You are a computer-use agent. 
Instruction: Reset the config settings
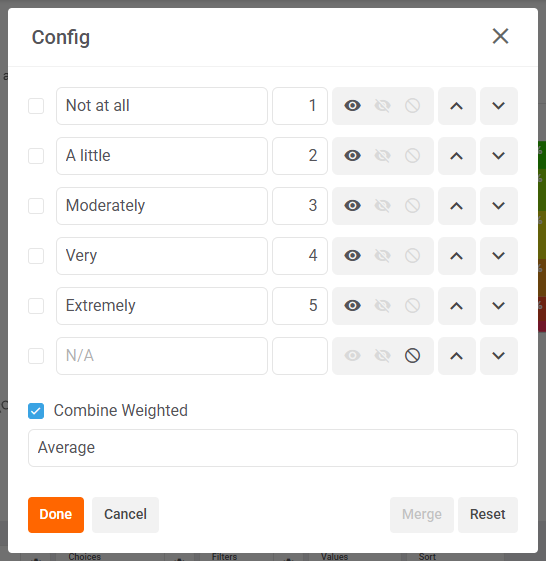pos(488,515)
